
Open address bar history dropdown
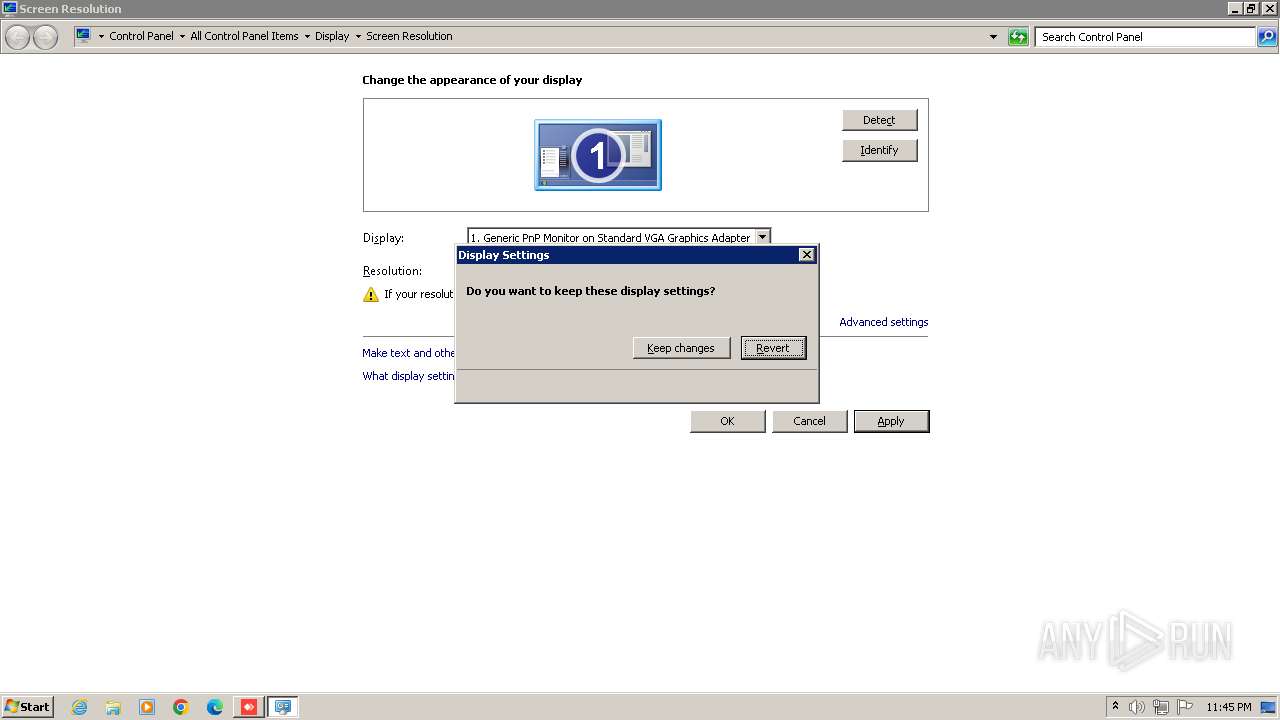993,37
